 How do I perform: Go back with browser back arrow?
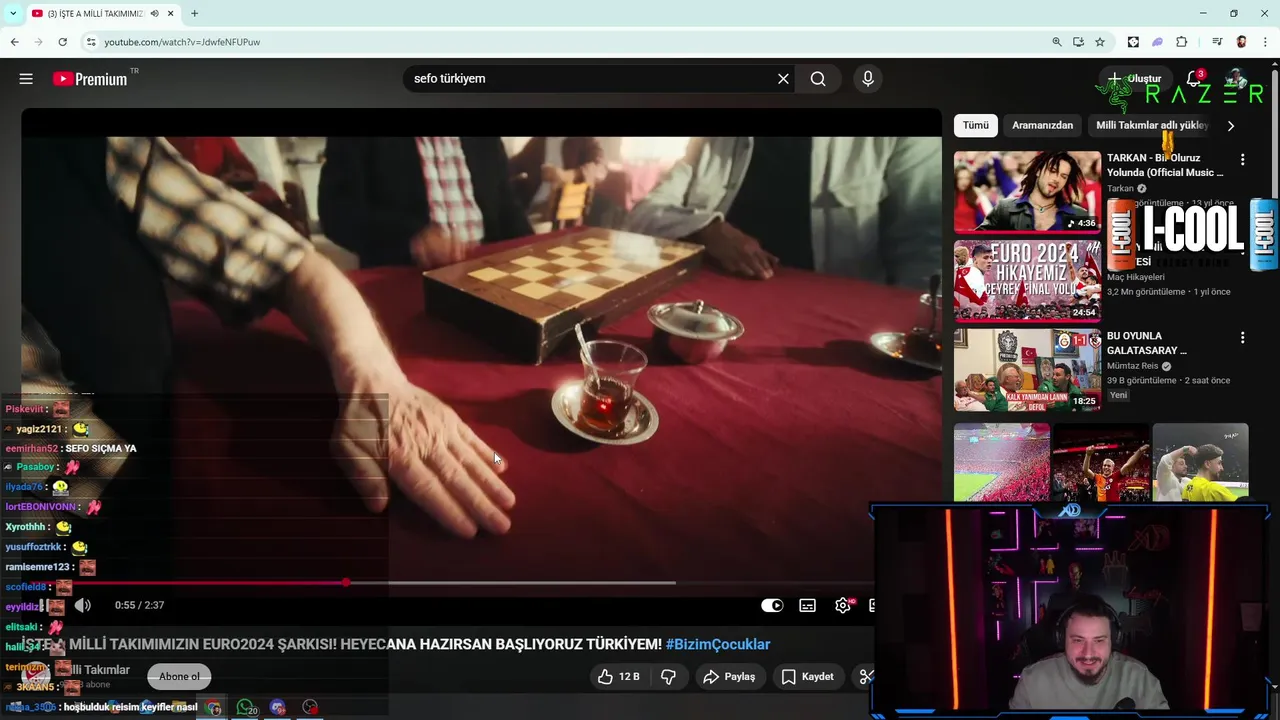14,42
